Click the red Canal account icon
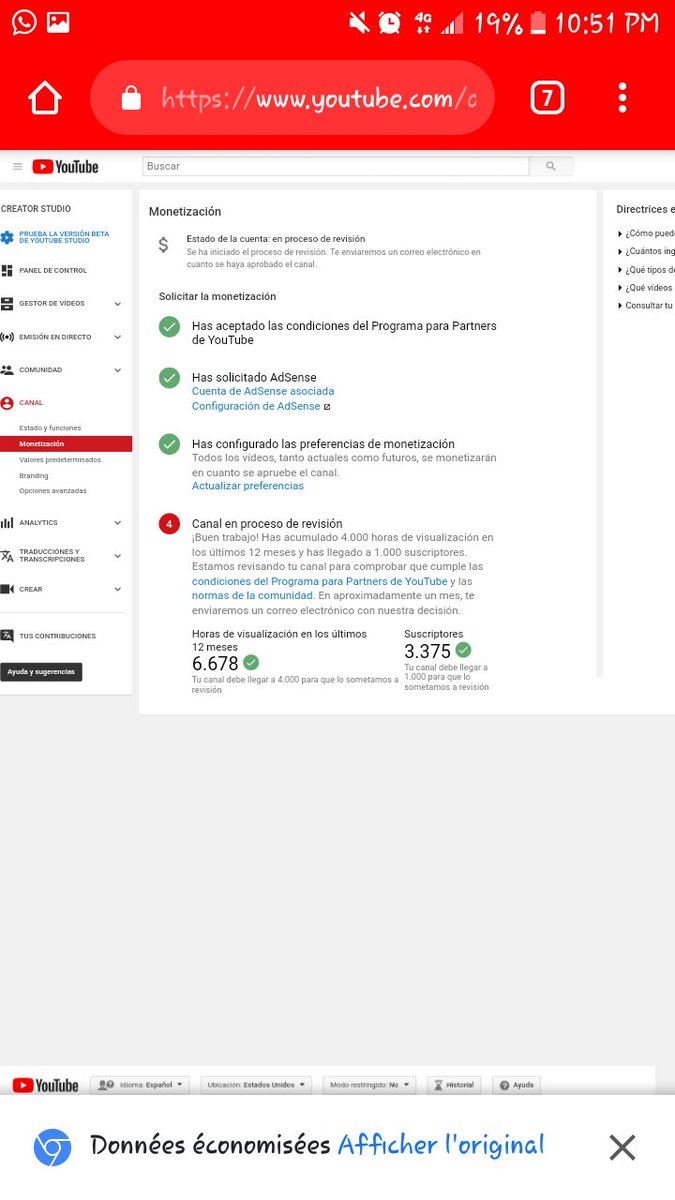 7,403
